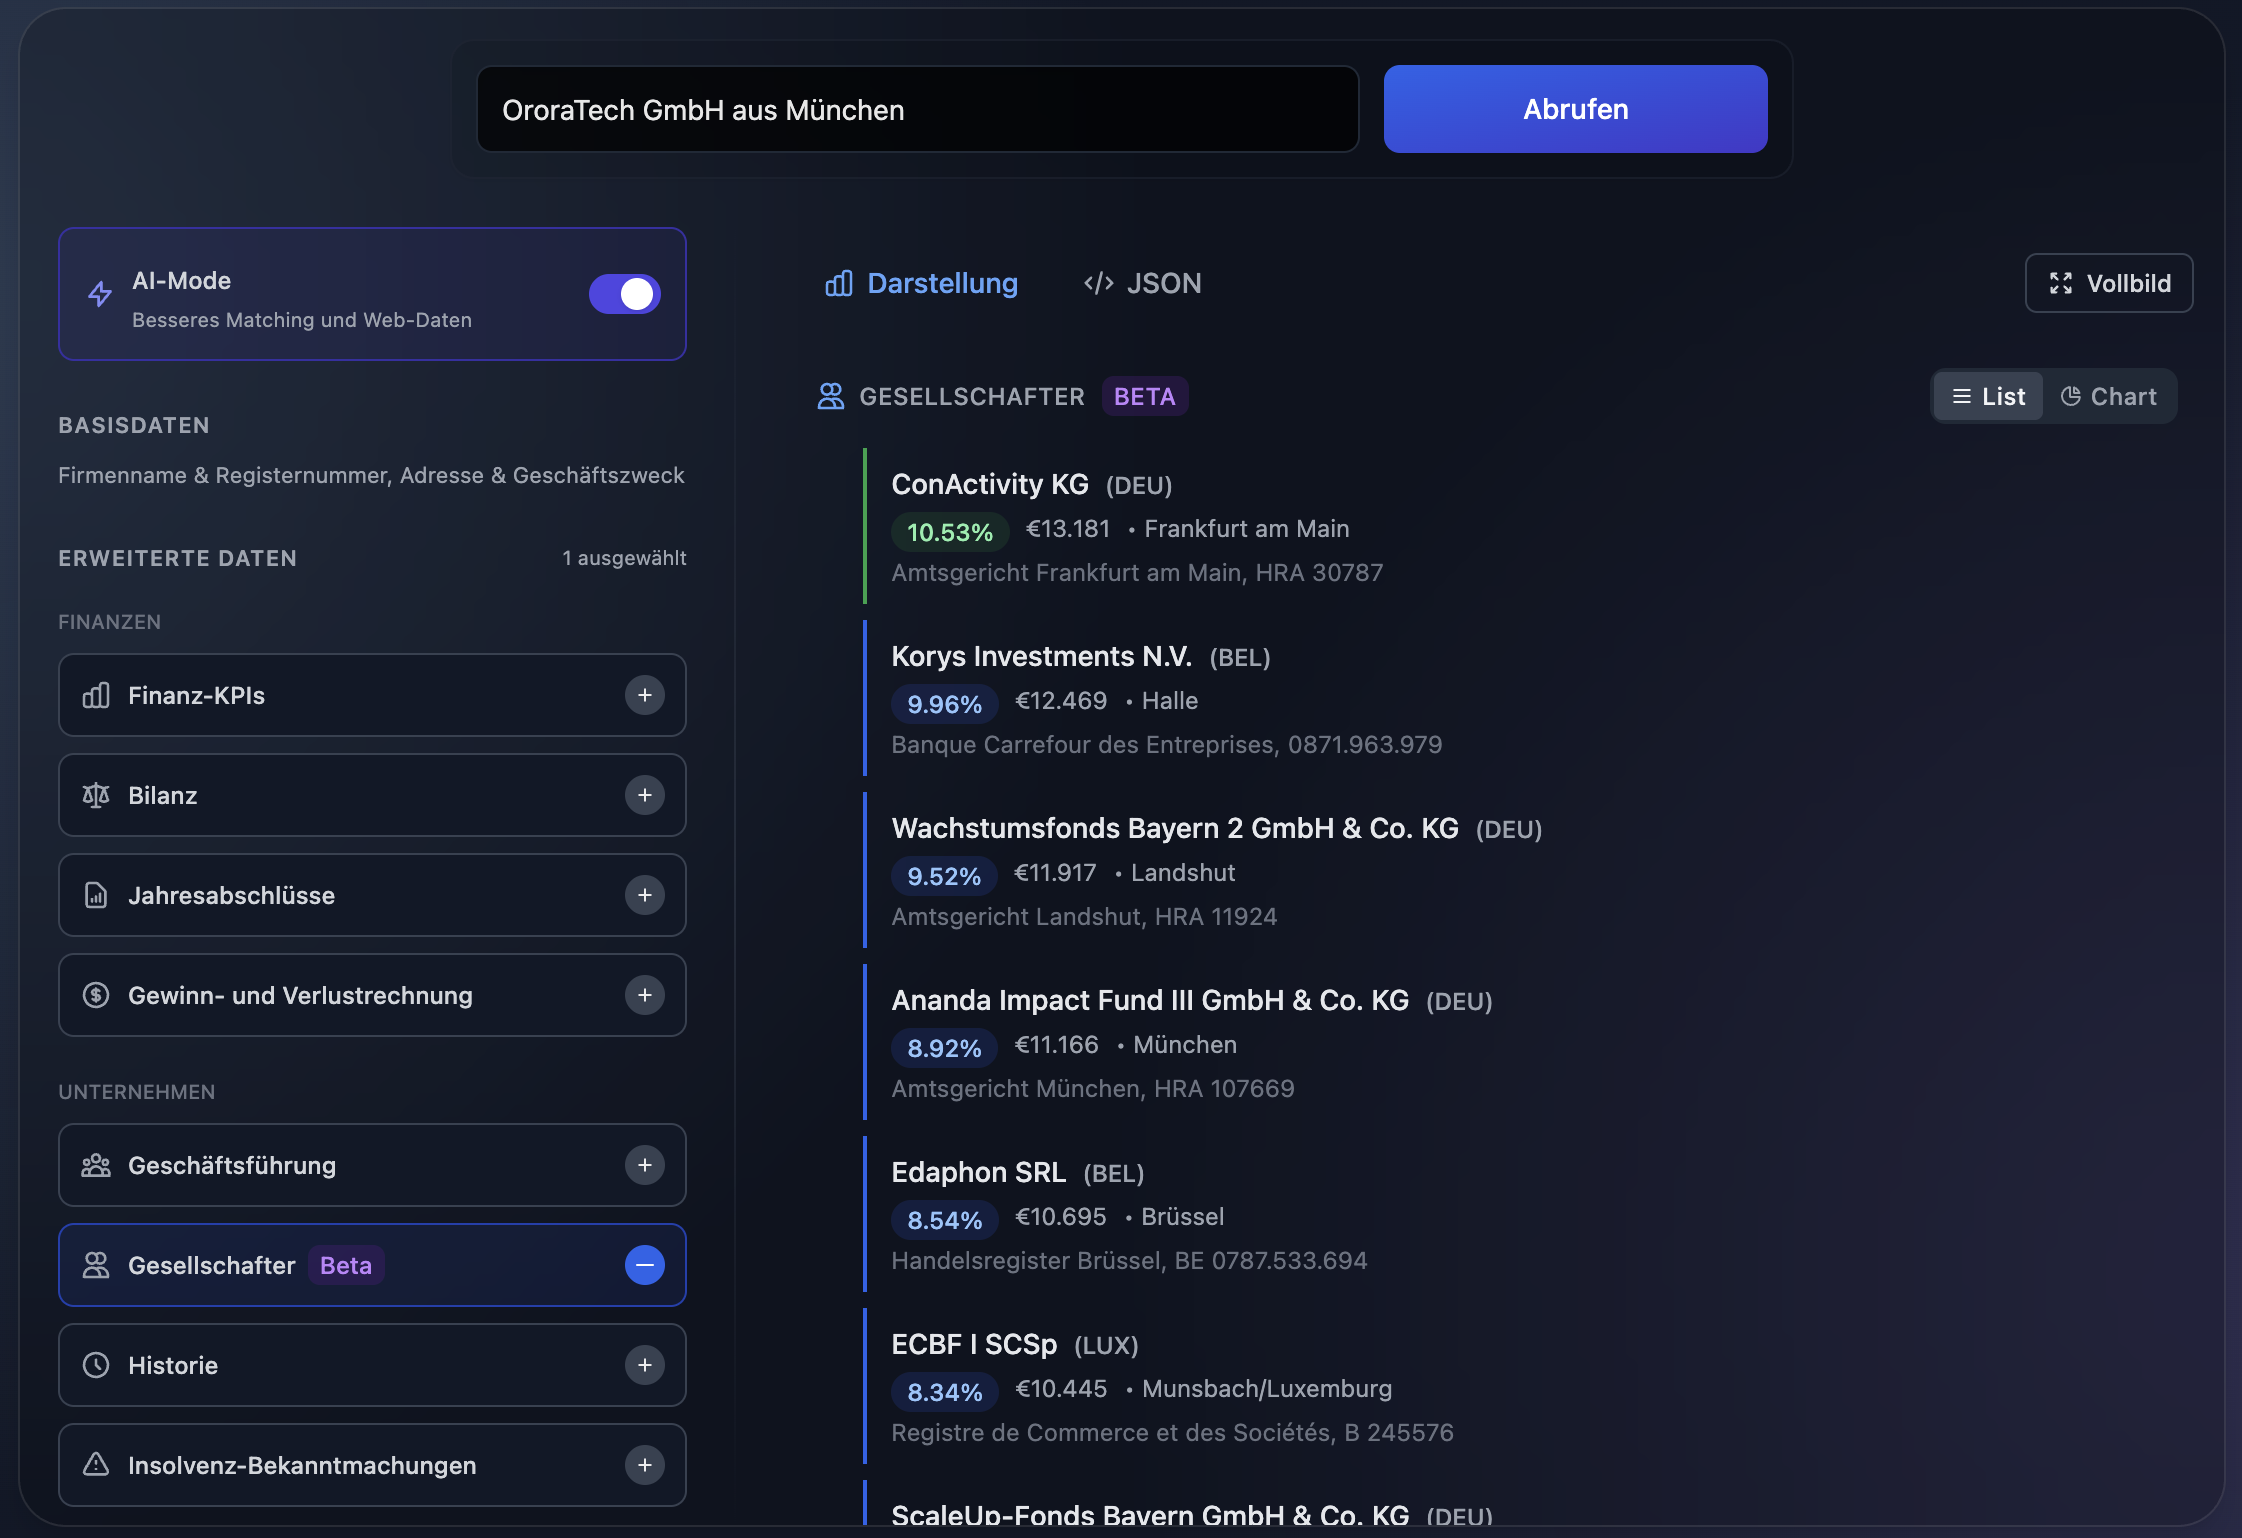
Task: Click Banque Carrefour des Entreprises register text
Action: 1166,744
